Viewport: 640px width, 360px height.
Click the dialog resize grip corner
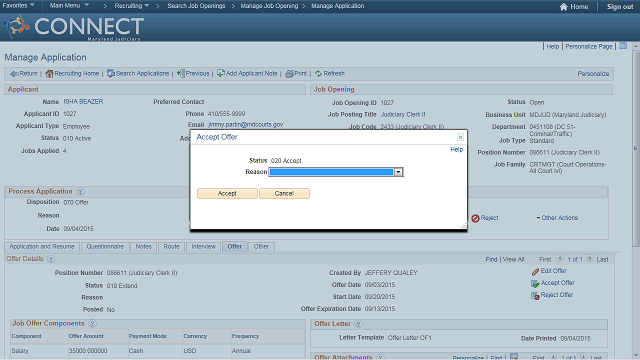[x=464, y=225]
